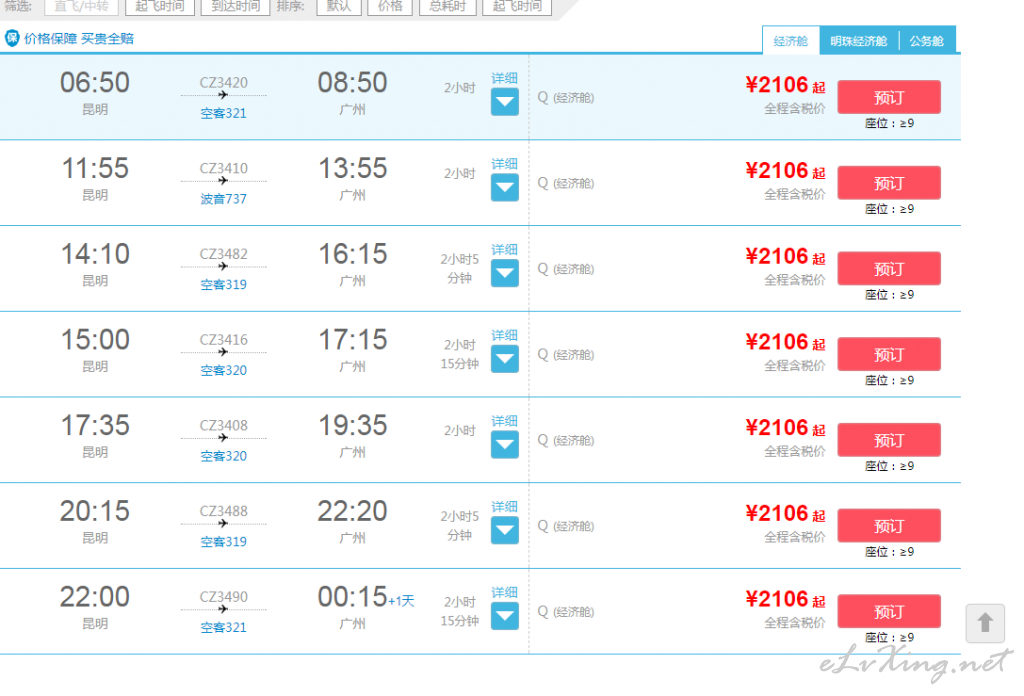1024x696 pixels.
Task: Book the 14:10 Kunming flight
Action: 889,268
